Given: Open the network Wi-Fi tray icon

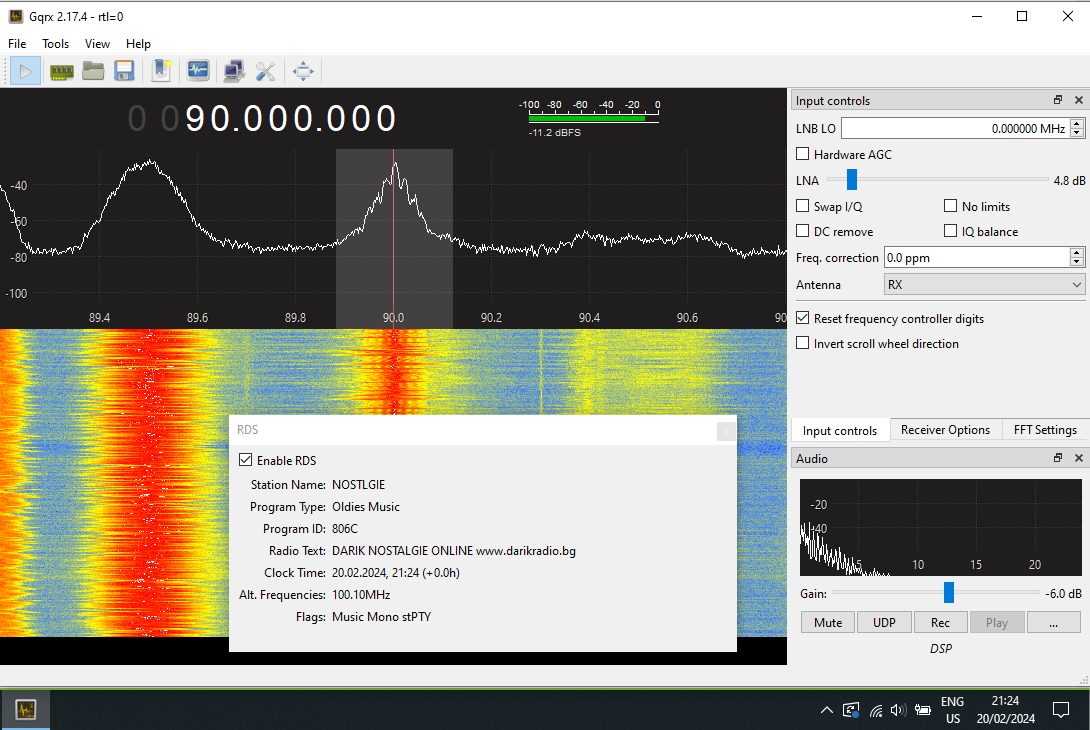Looking at the screenshot, I should (x=876, y=711).
